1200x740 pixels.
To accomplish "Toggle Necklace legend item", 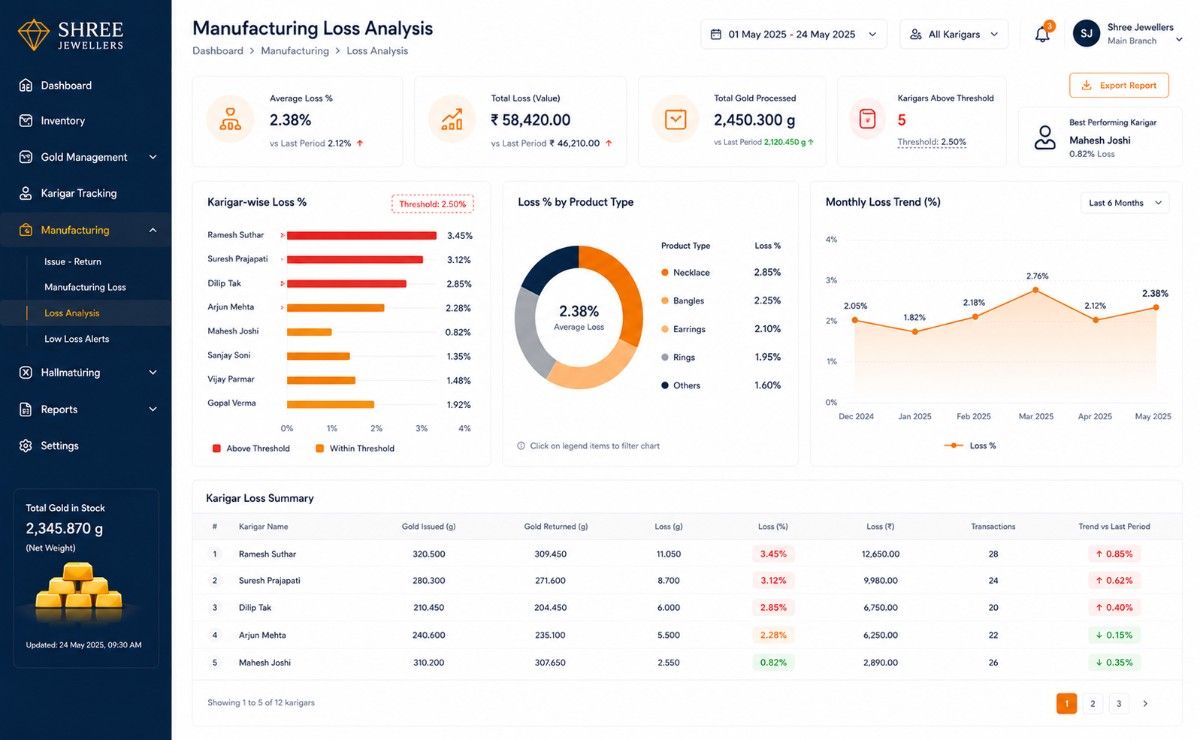I will [685, 273].
